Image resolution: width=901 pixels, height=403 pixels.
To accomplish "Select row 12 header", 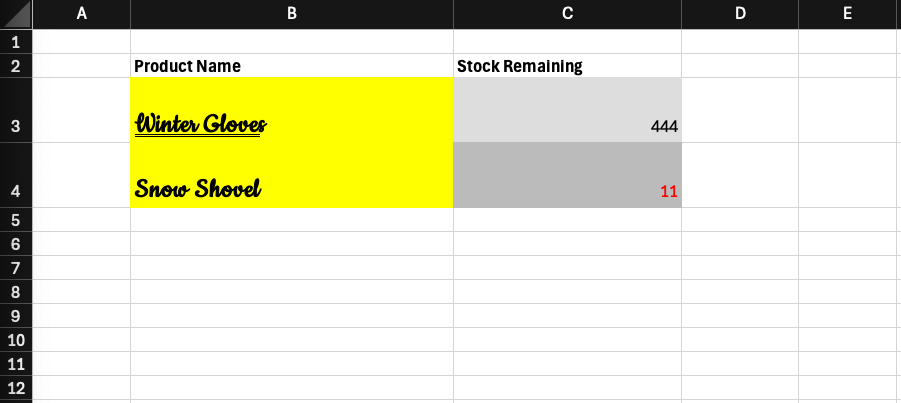I will pos(16,387).
